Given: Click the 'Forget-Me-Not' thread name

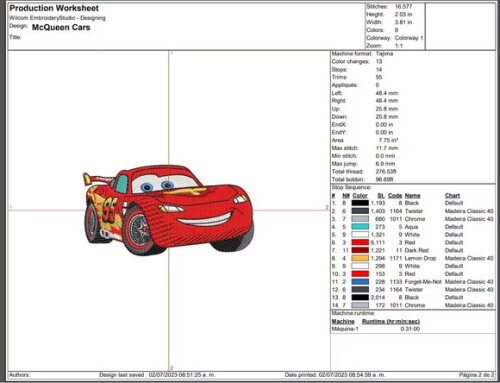Looking at the screenshot, I should point(423,282).
